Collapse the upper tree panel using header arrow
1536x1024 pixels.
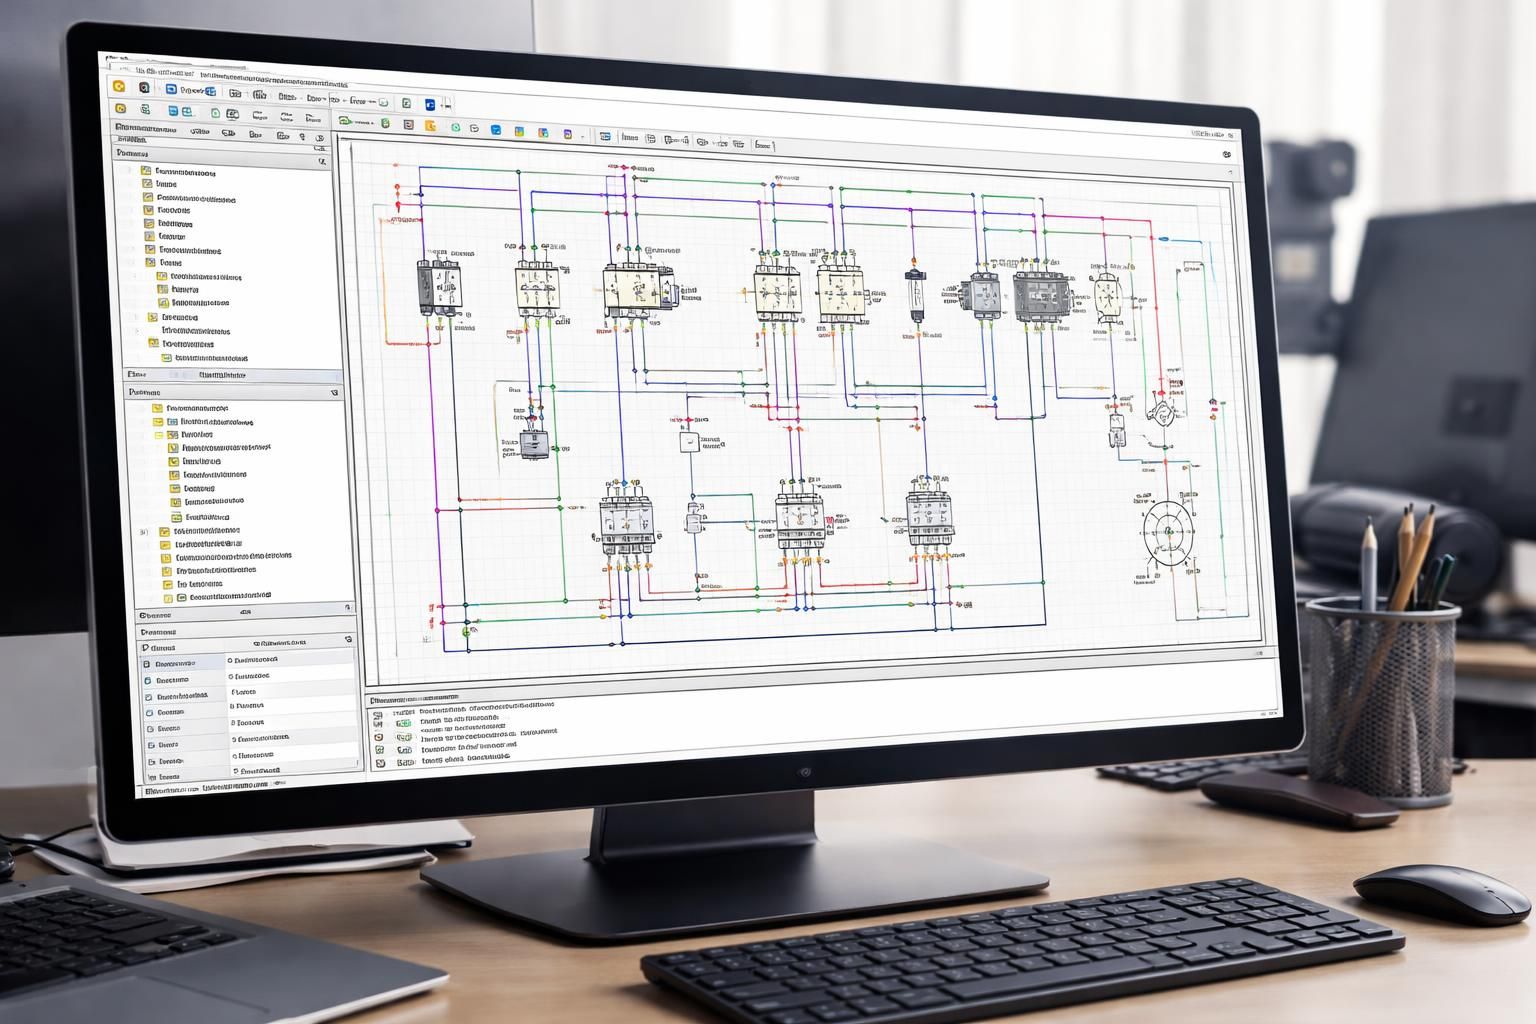click(322, 160)
